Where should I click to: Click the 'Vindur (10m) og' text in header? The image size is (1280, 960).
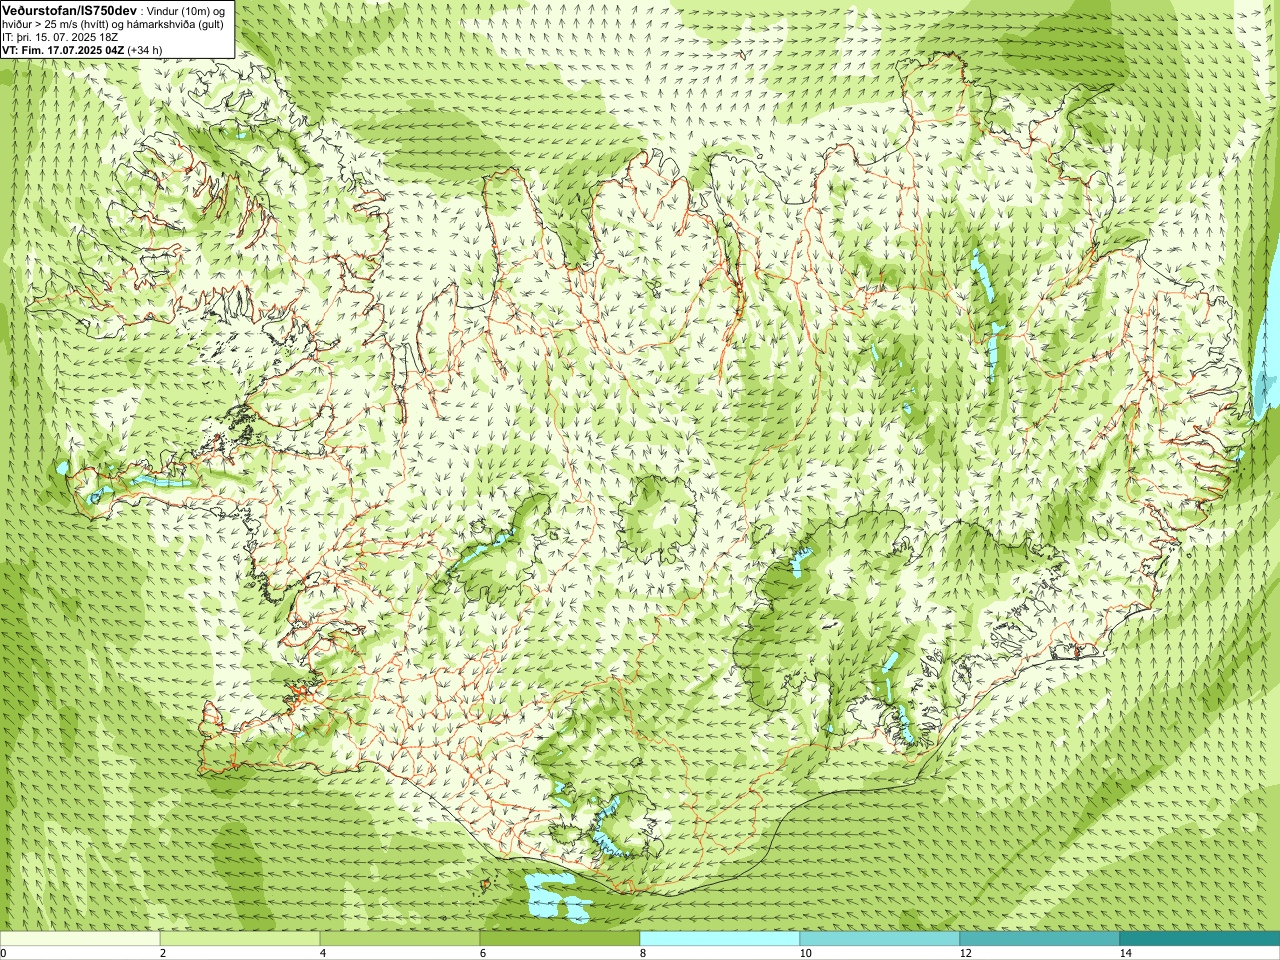pos(186,10)
